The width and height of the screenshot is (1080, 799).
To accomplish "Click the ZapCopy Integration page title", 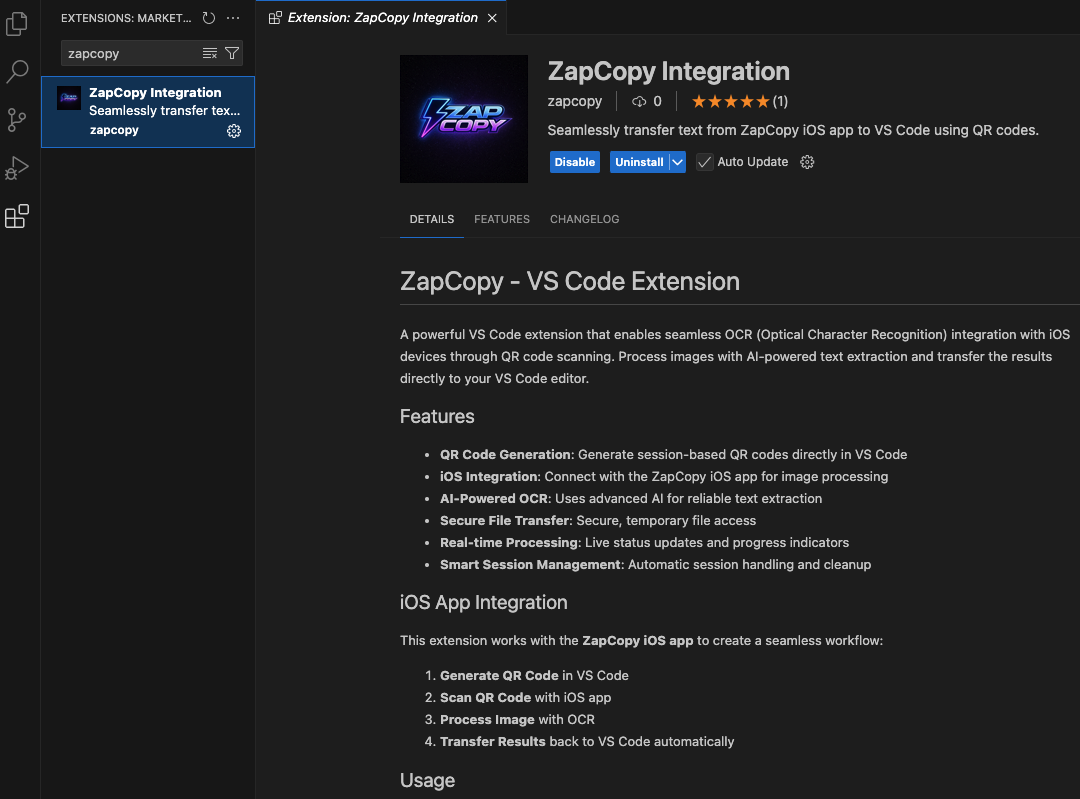I will point(669,71).
